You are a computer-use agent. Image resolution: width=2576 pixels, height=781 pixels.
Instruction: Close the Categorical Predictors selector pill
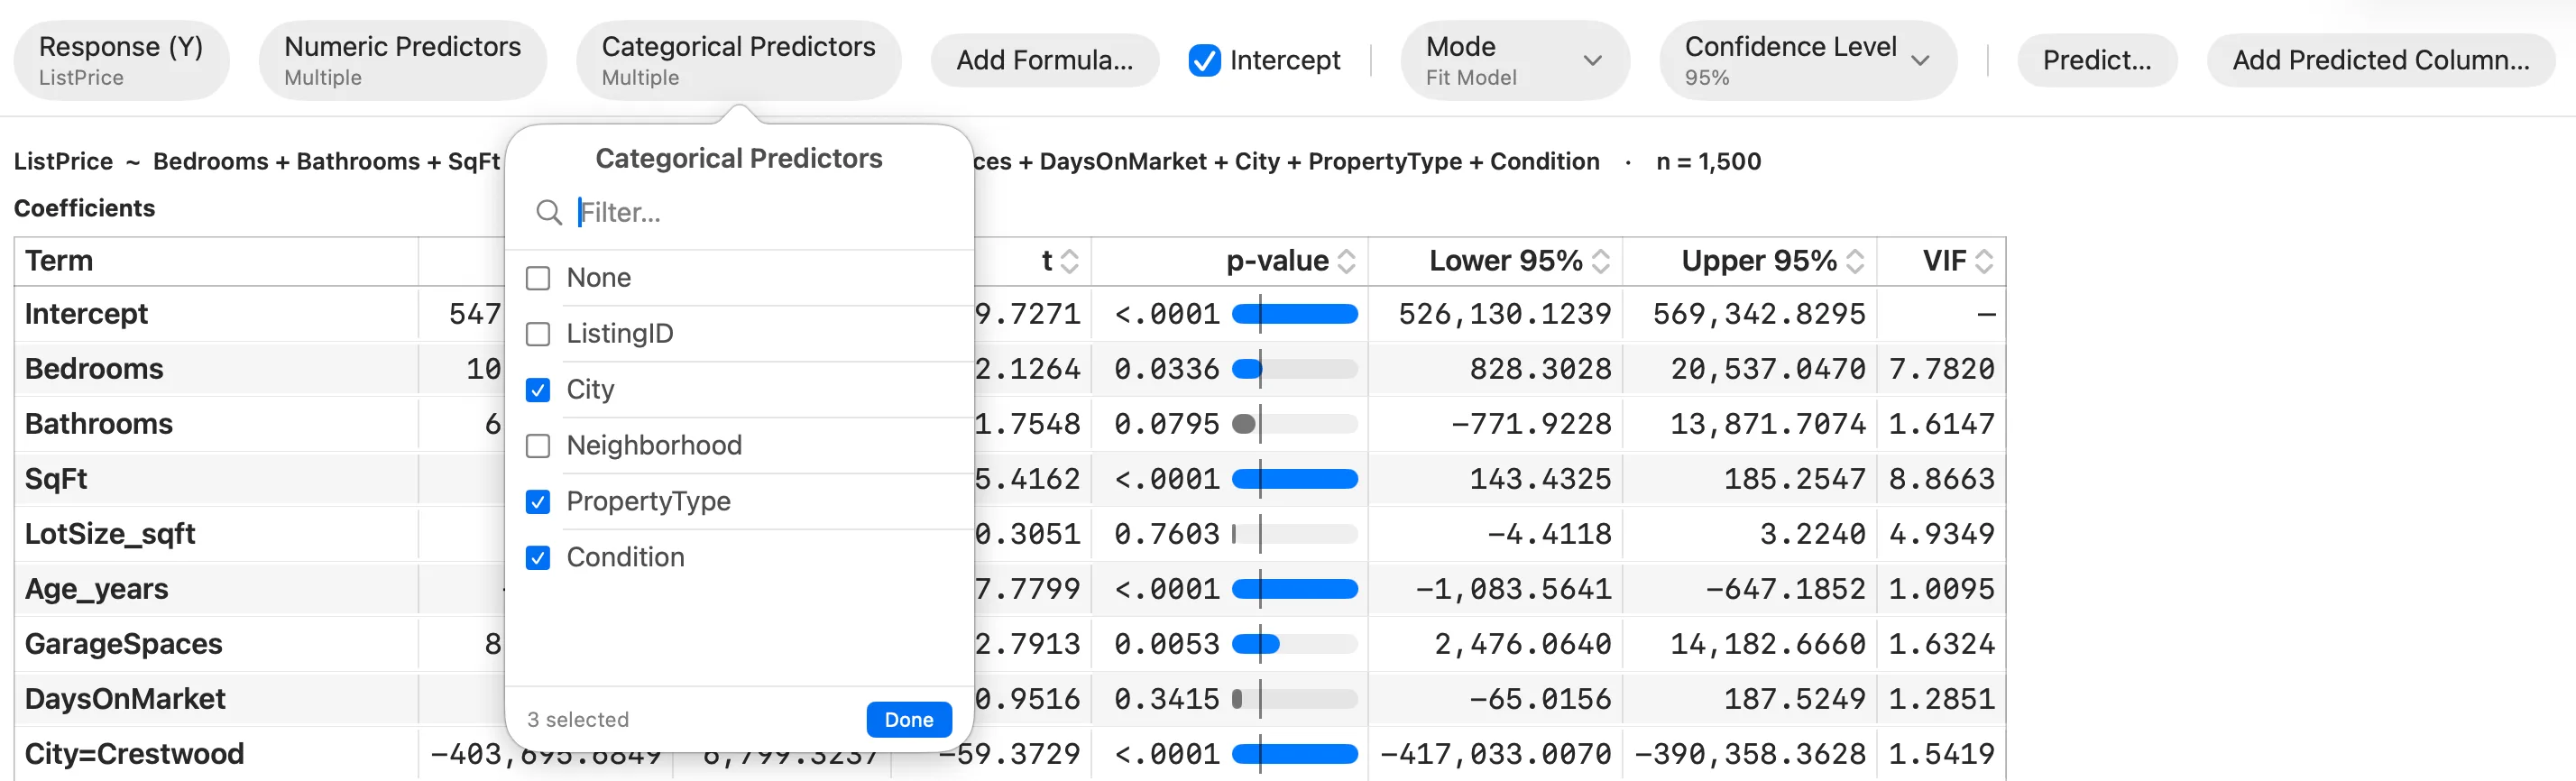738,61
